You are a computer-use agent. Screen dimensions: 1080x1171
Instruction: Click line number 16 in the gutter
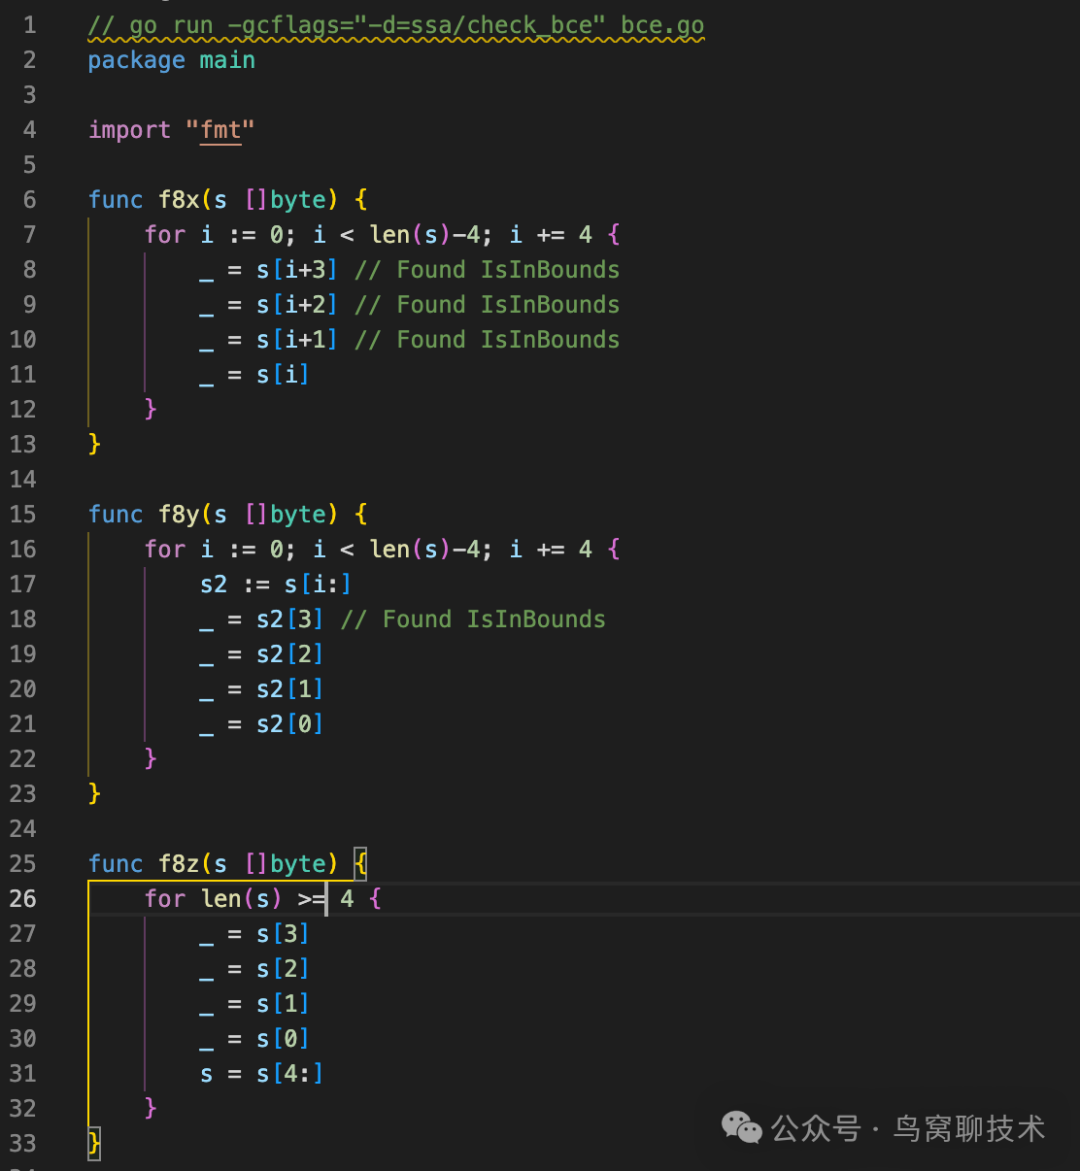(22, 549)
